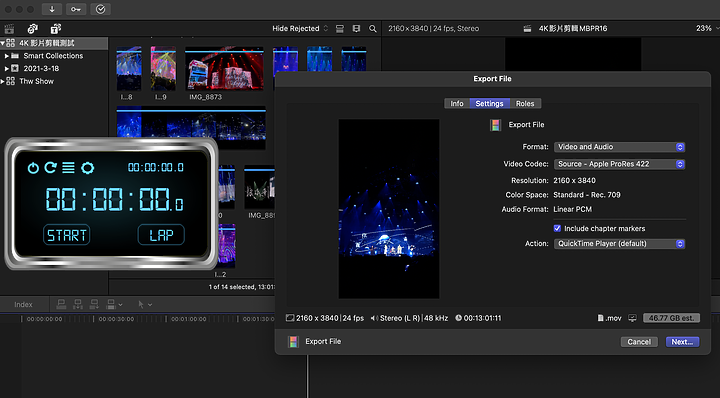Switch to the Settings tab
The height and width of the screenshot is (398, 720).
489,104
